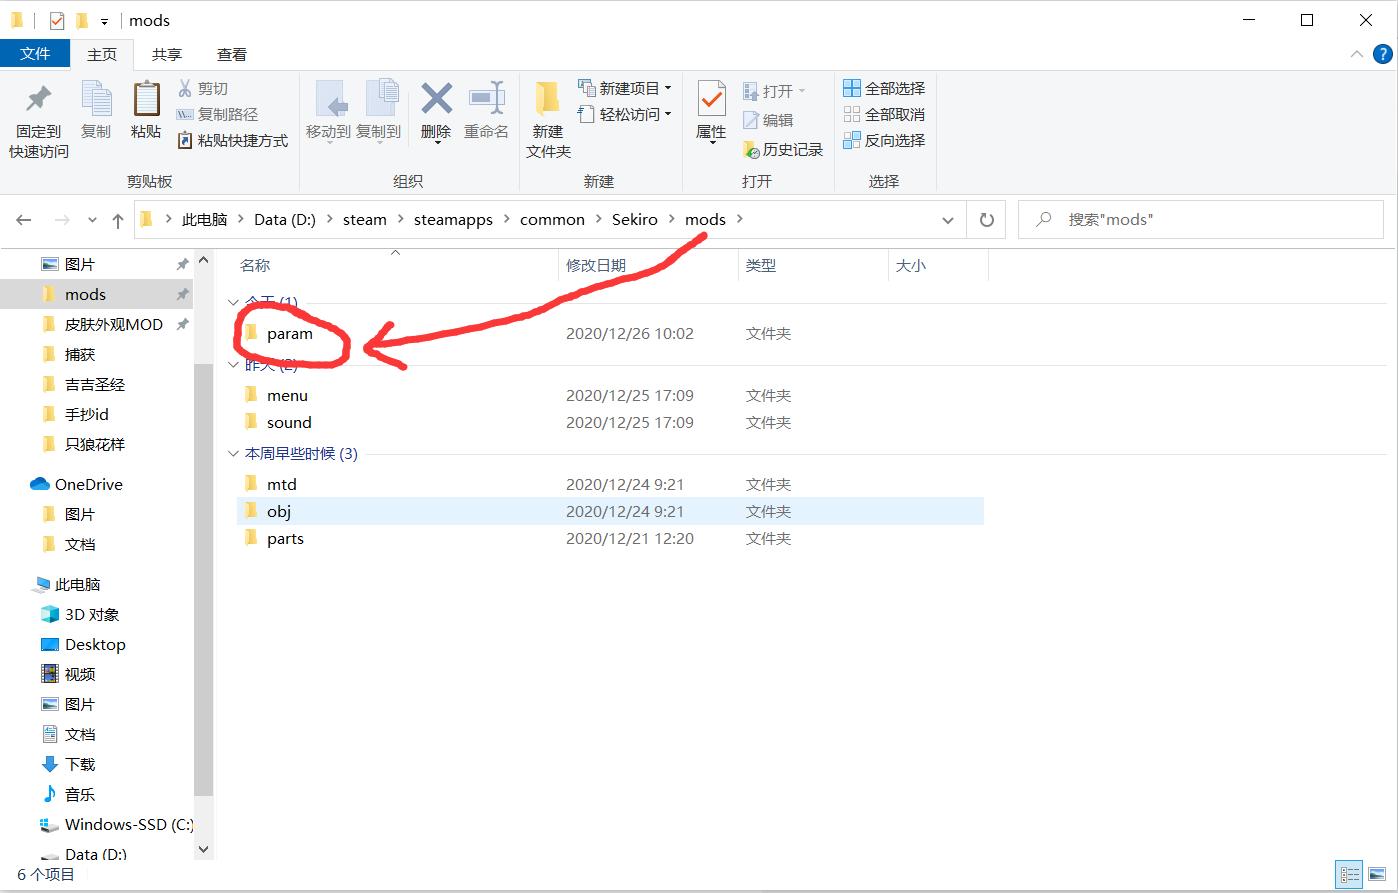Click the Paste clipboard icon
The height and width of the screenshot is (893, 1398).
146,101
